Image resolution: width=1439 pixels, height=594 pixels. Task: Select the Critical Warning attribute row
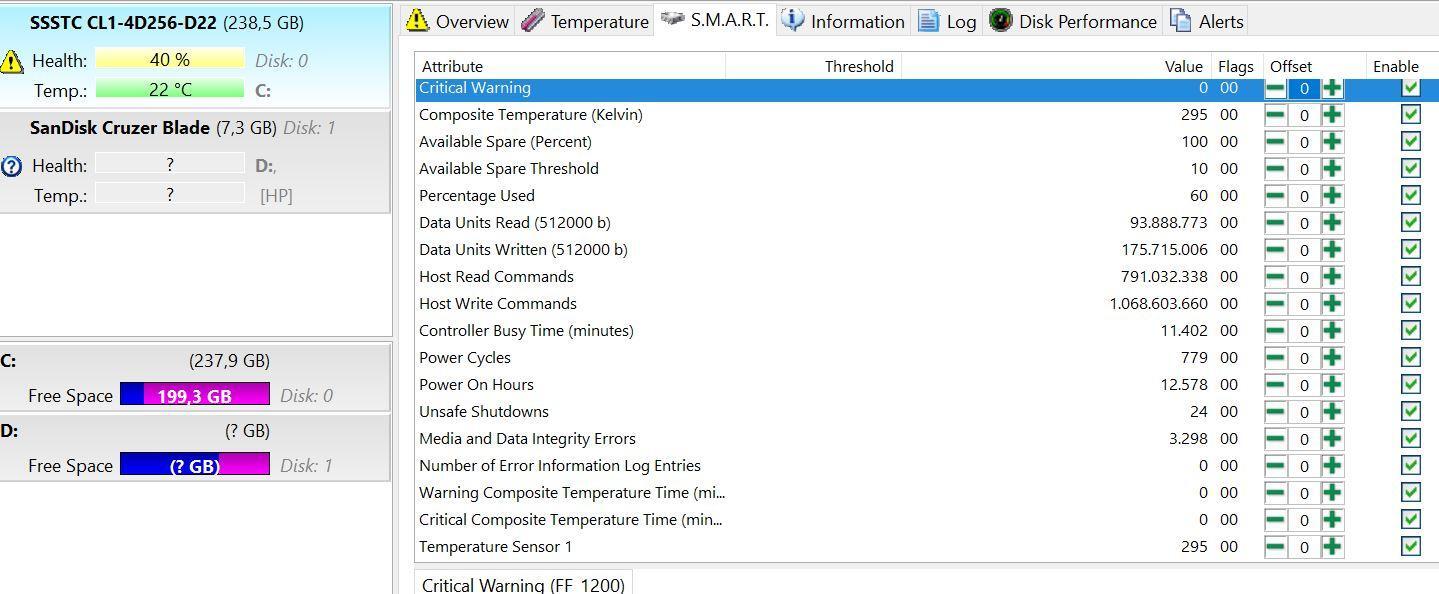927,89
